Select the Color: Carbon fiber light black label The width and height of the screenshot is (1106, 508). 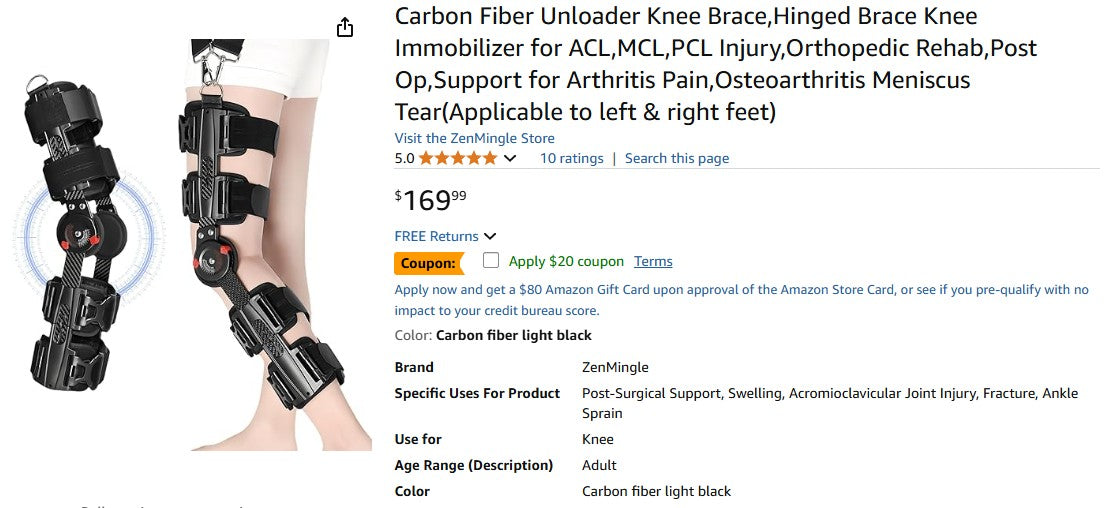coord(493,335)
